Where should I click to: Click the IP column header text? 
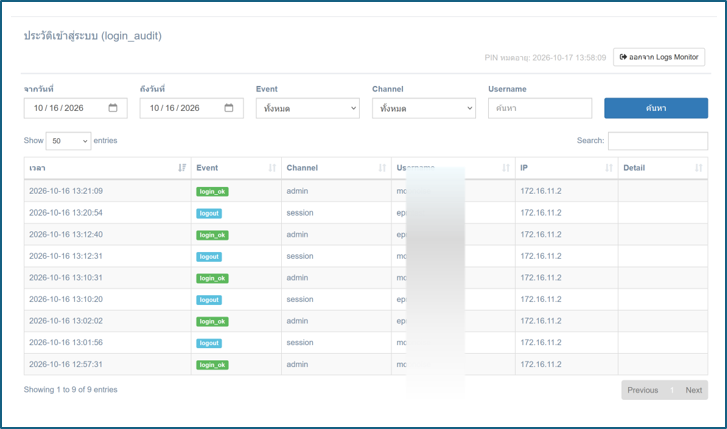click(524, 168)
